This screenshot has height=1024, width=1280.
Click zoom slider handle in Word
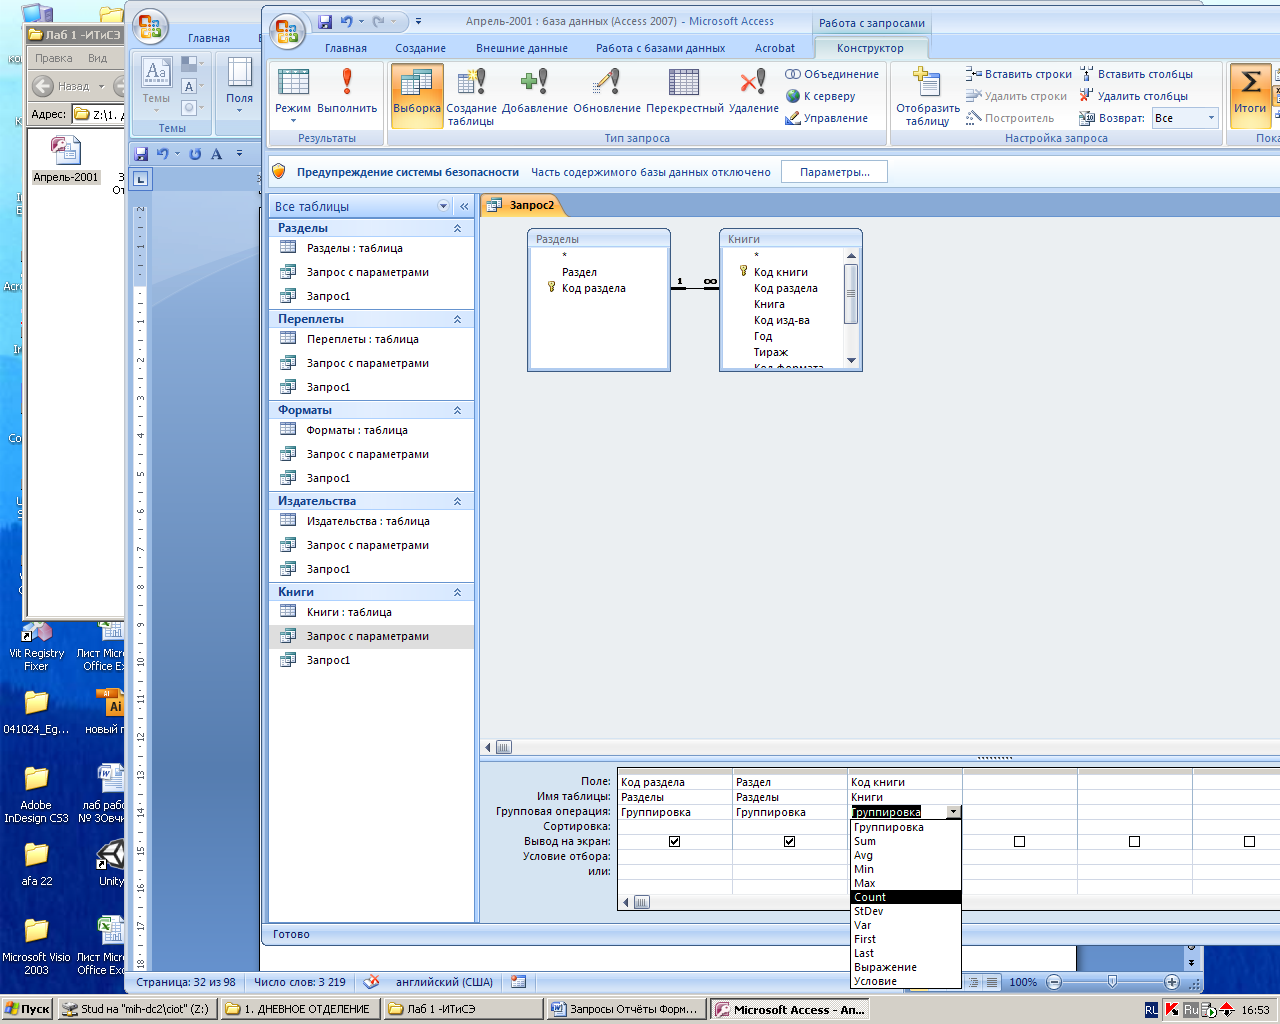click(x=1112, y=982)
